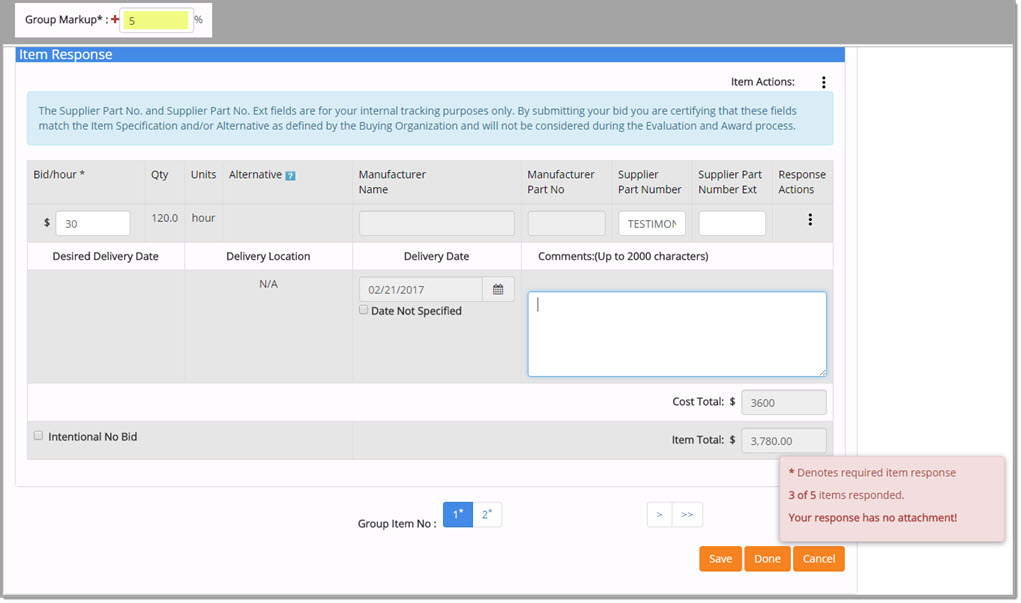This screenshot has height=603, width=1021.
Task: Click the Bid/hour amount field
Action: tap(92, 224)
